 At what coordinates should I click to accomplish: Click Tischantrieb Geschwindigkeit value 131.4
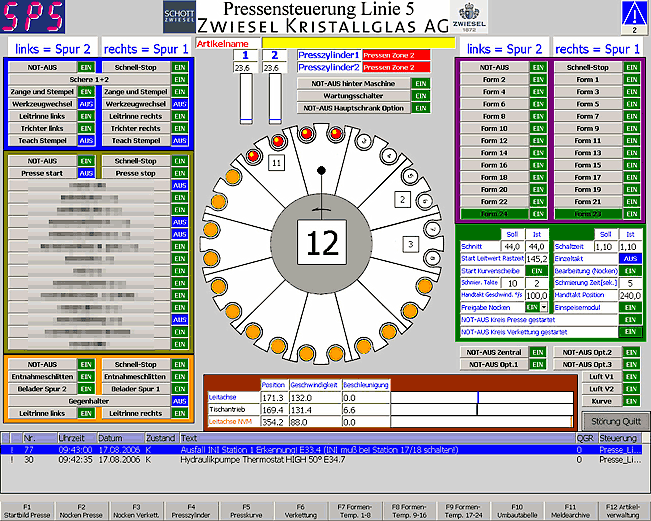(x=315, y=410)
